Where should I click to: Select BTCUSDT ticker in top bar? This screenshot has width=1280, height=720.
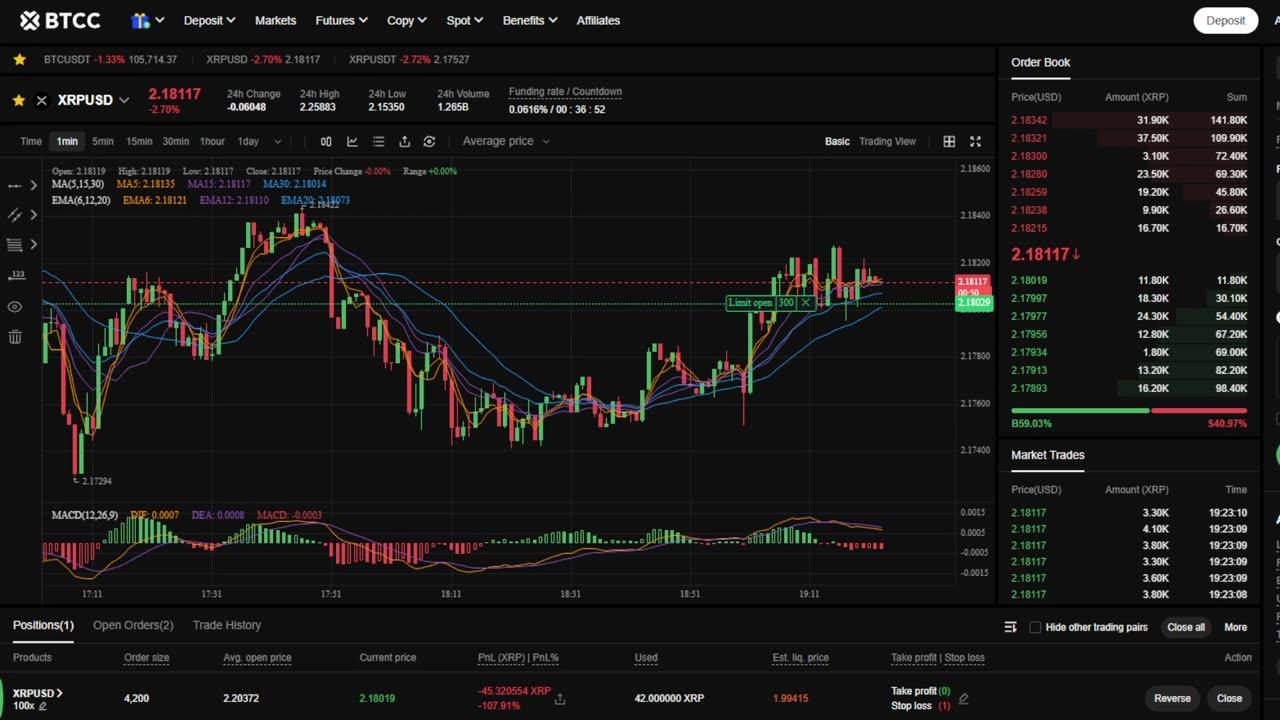110,60
